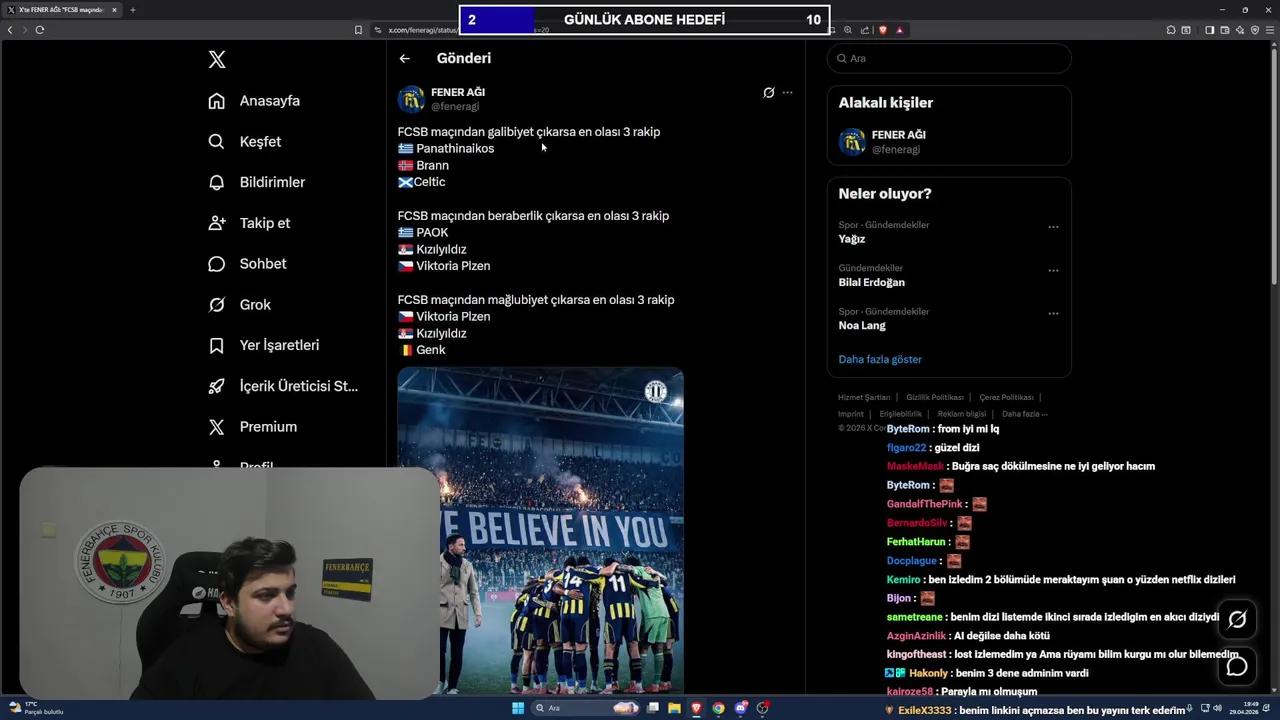Click the Takip et person-plus icon

[x=216, y=223]
